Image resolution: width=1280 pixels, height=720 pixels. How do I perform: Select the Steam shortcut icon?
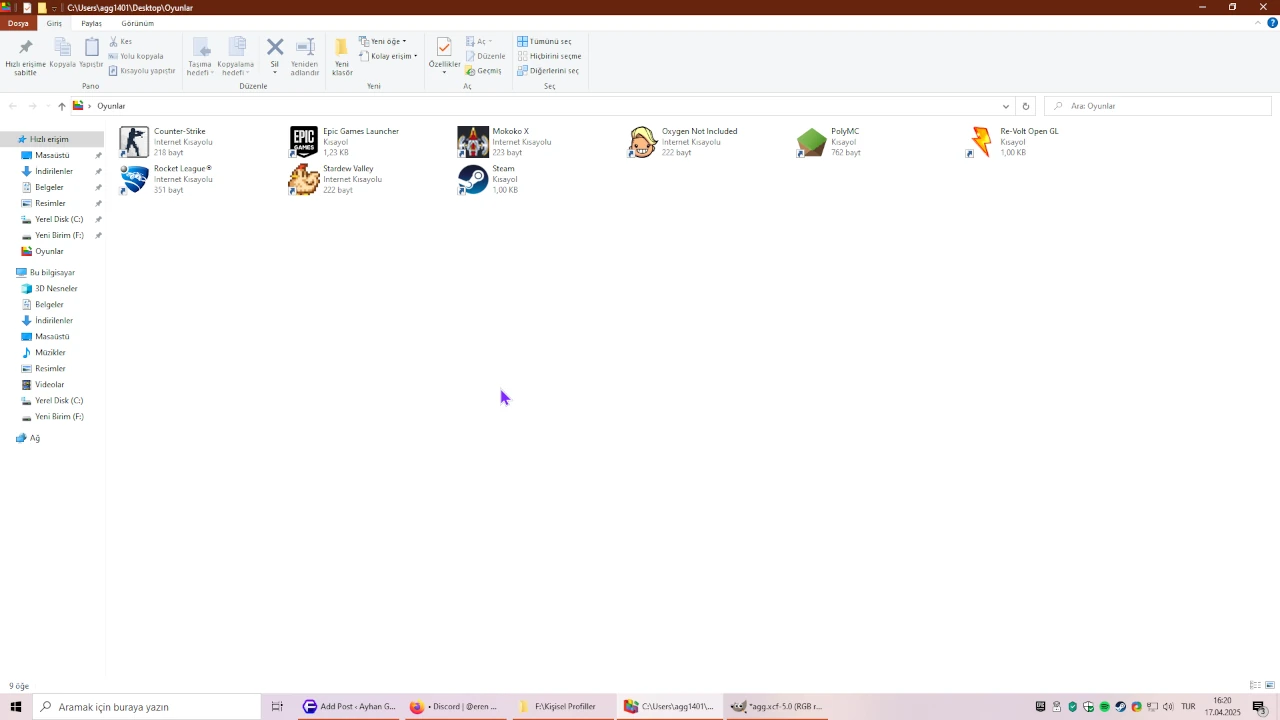[x=473, y=179]
